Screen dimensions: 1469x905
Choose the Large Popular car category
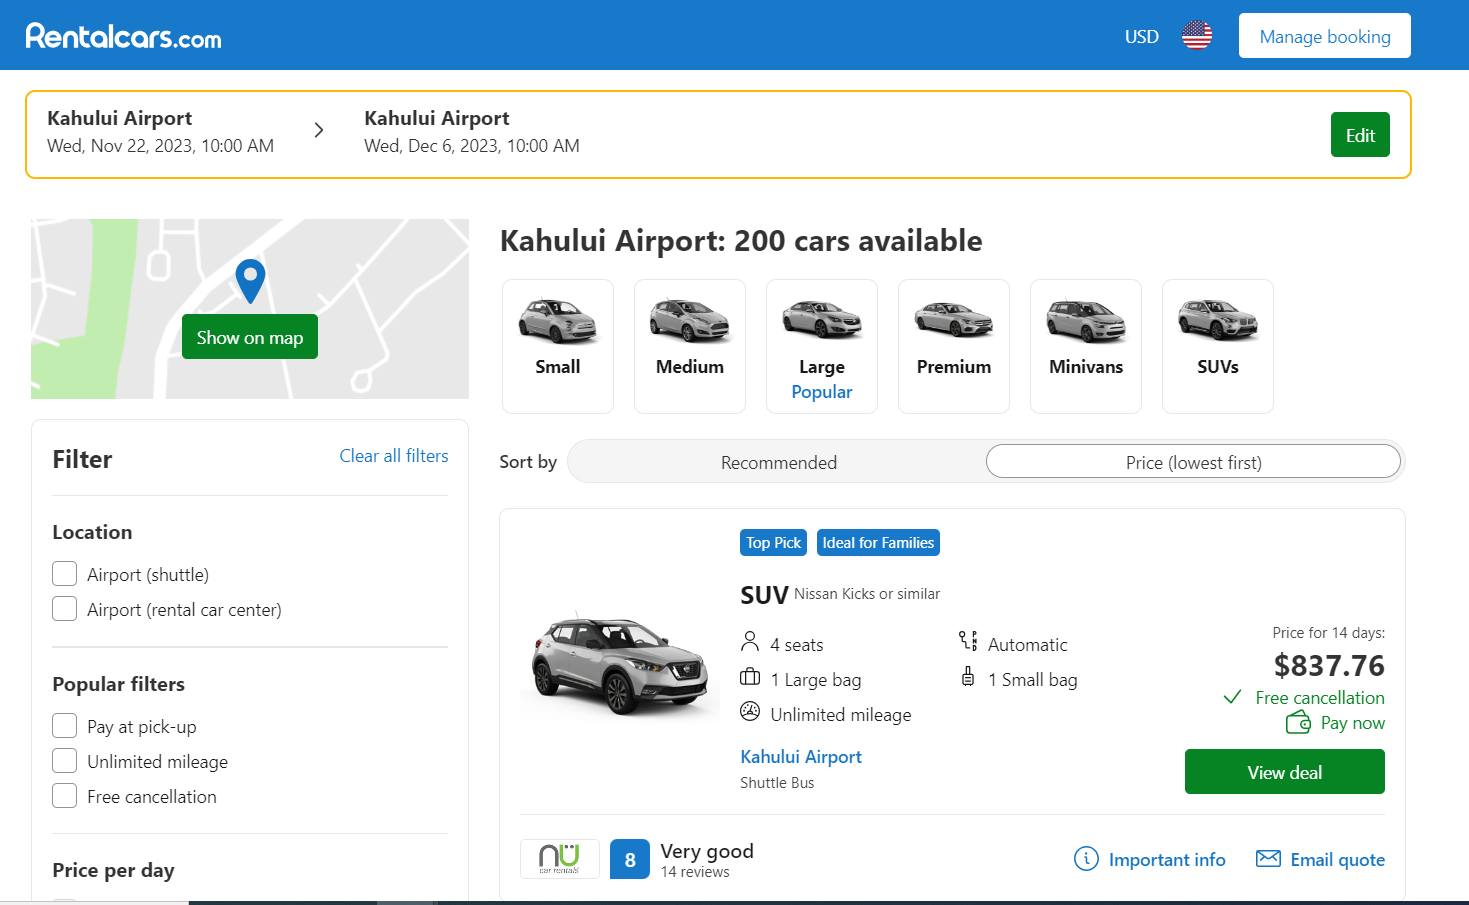tap(822, 346)
